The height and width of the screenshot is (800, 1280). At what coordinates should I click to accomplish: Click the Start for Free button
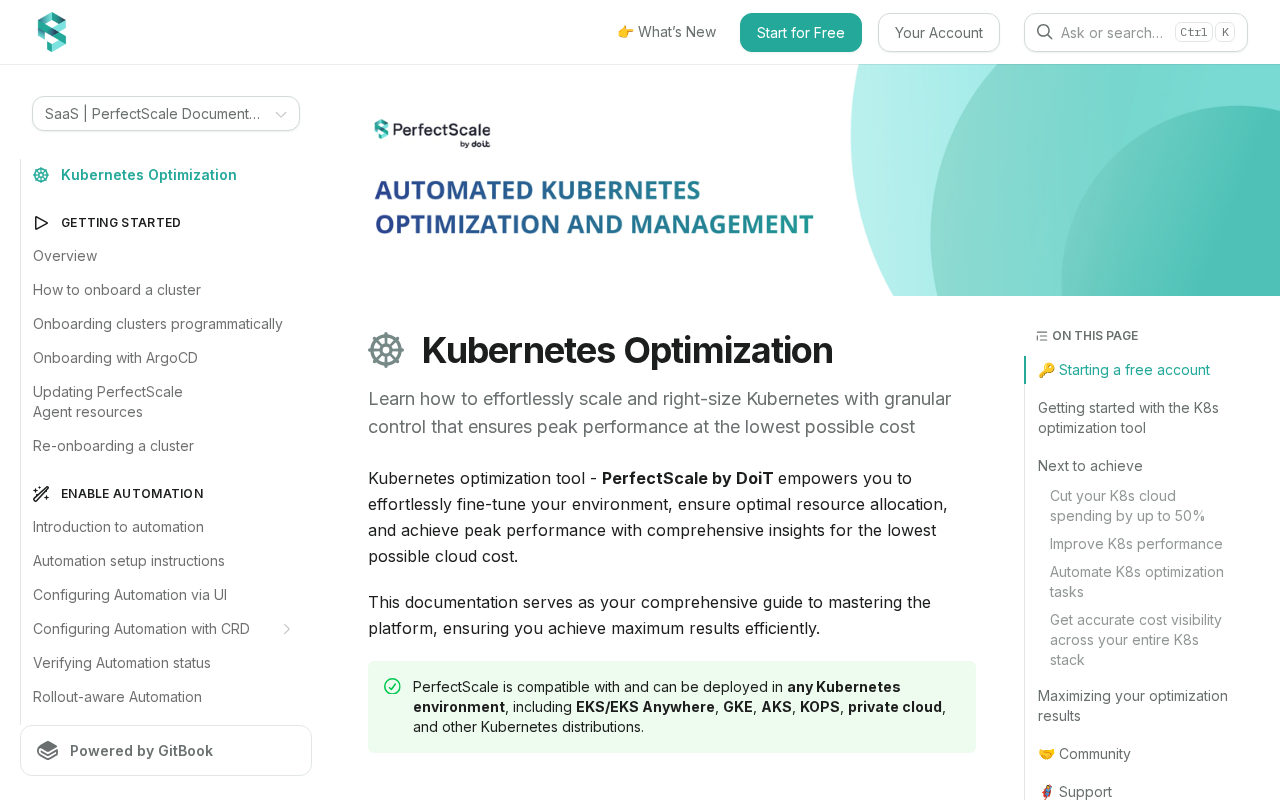[x=801, y=32]
